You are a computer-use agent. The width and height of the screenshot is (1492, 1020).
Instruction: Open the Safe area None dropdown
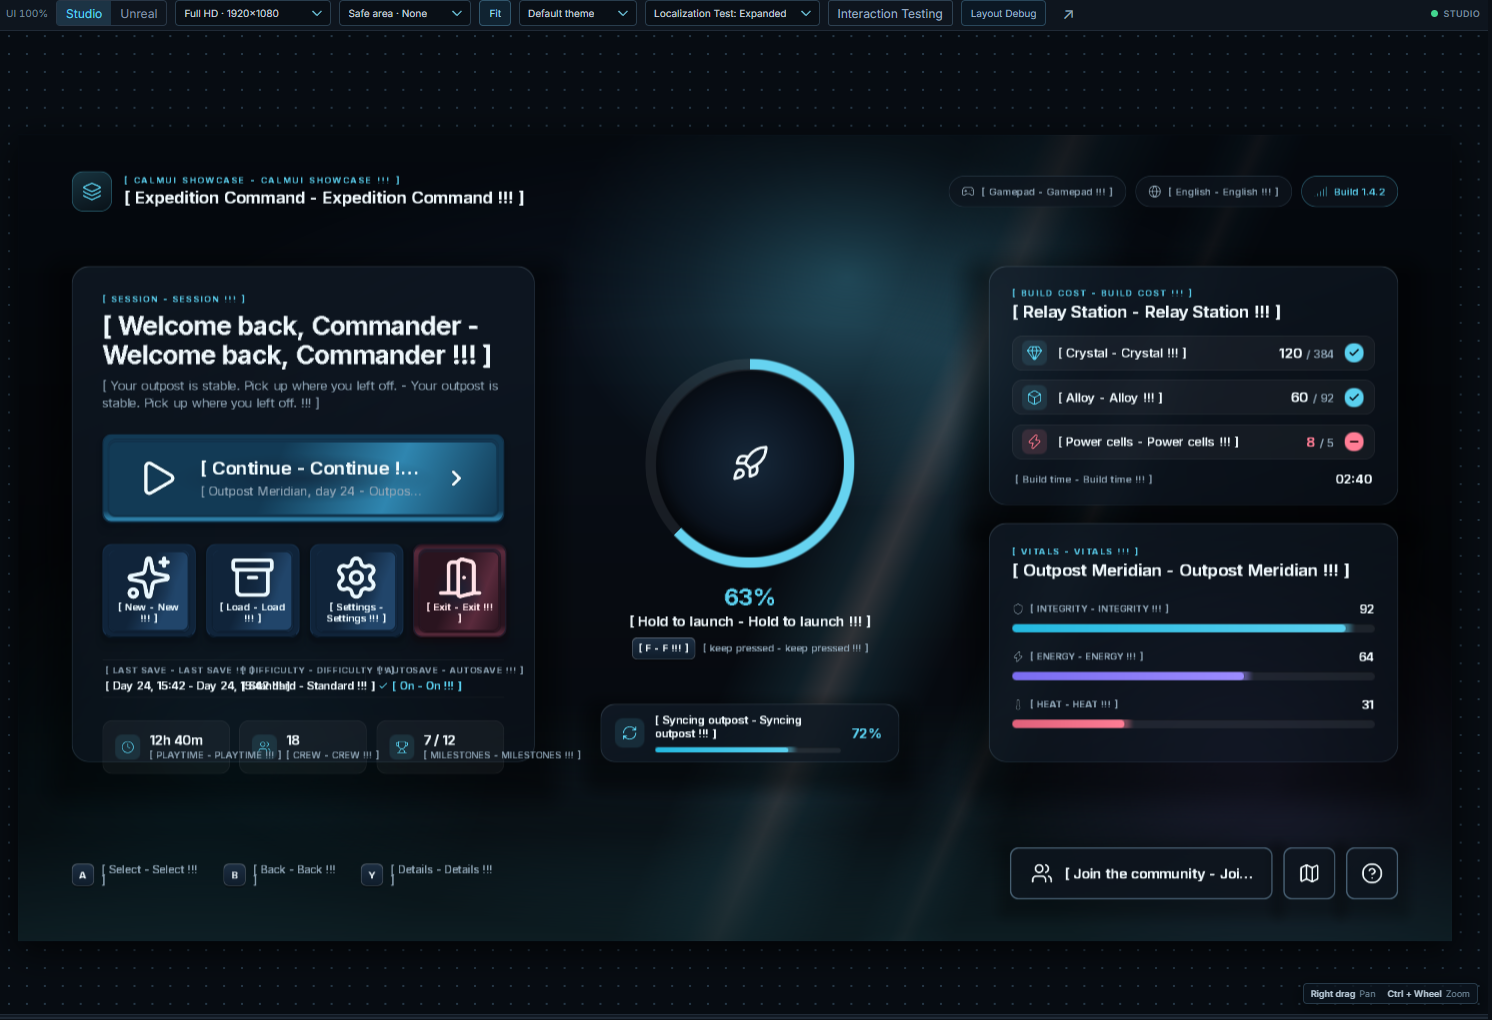coord(405,14)
